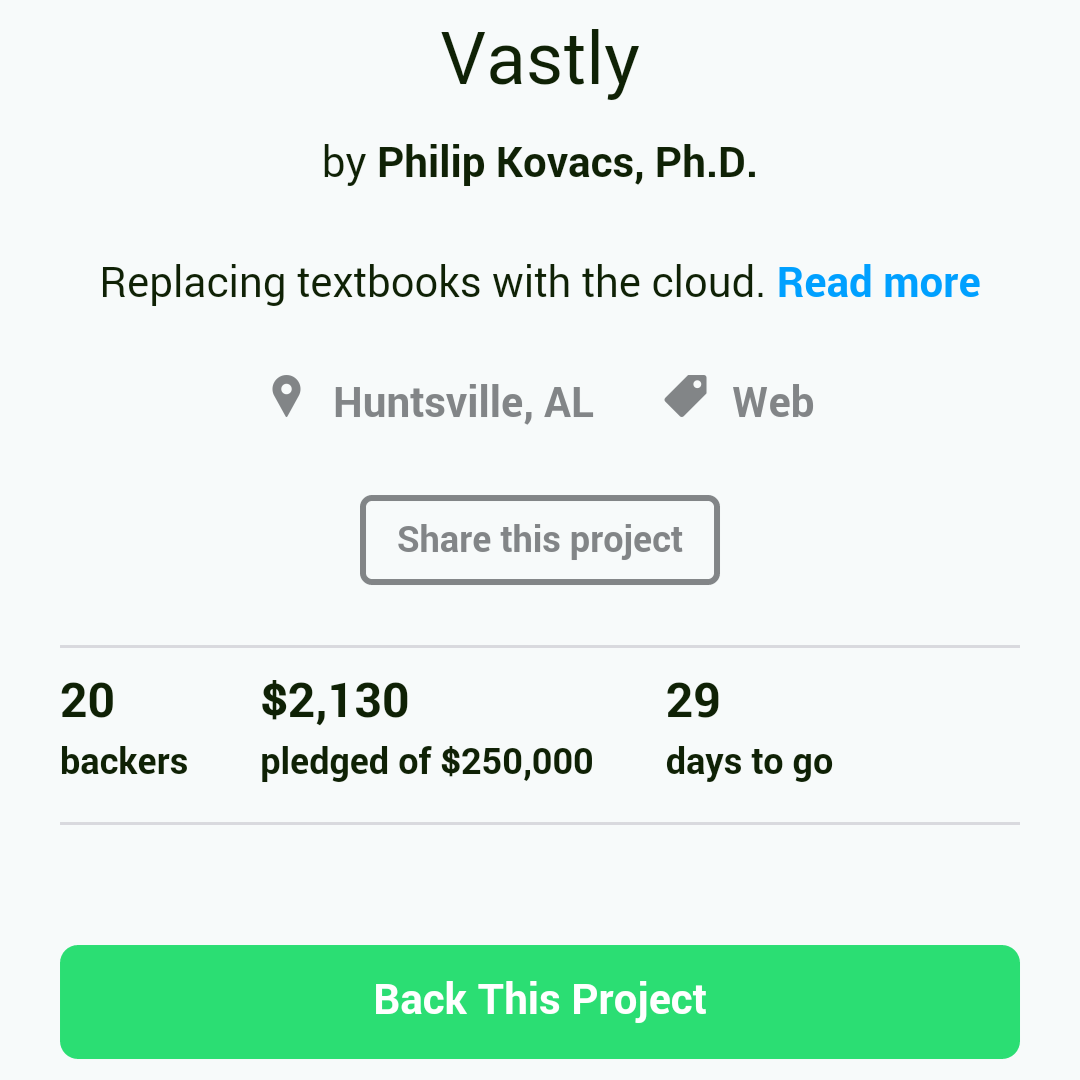Tap the green Back This Project button
1080x1080 pixels.
[x=540, y=1001]
